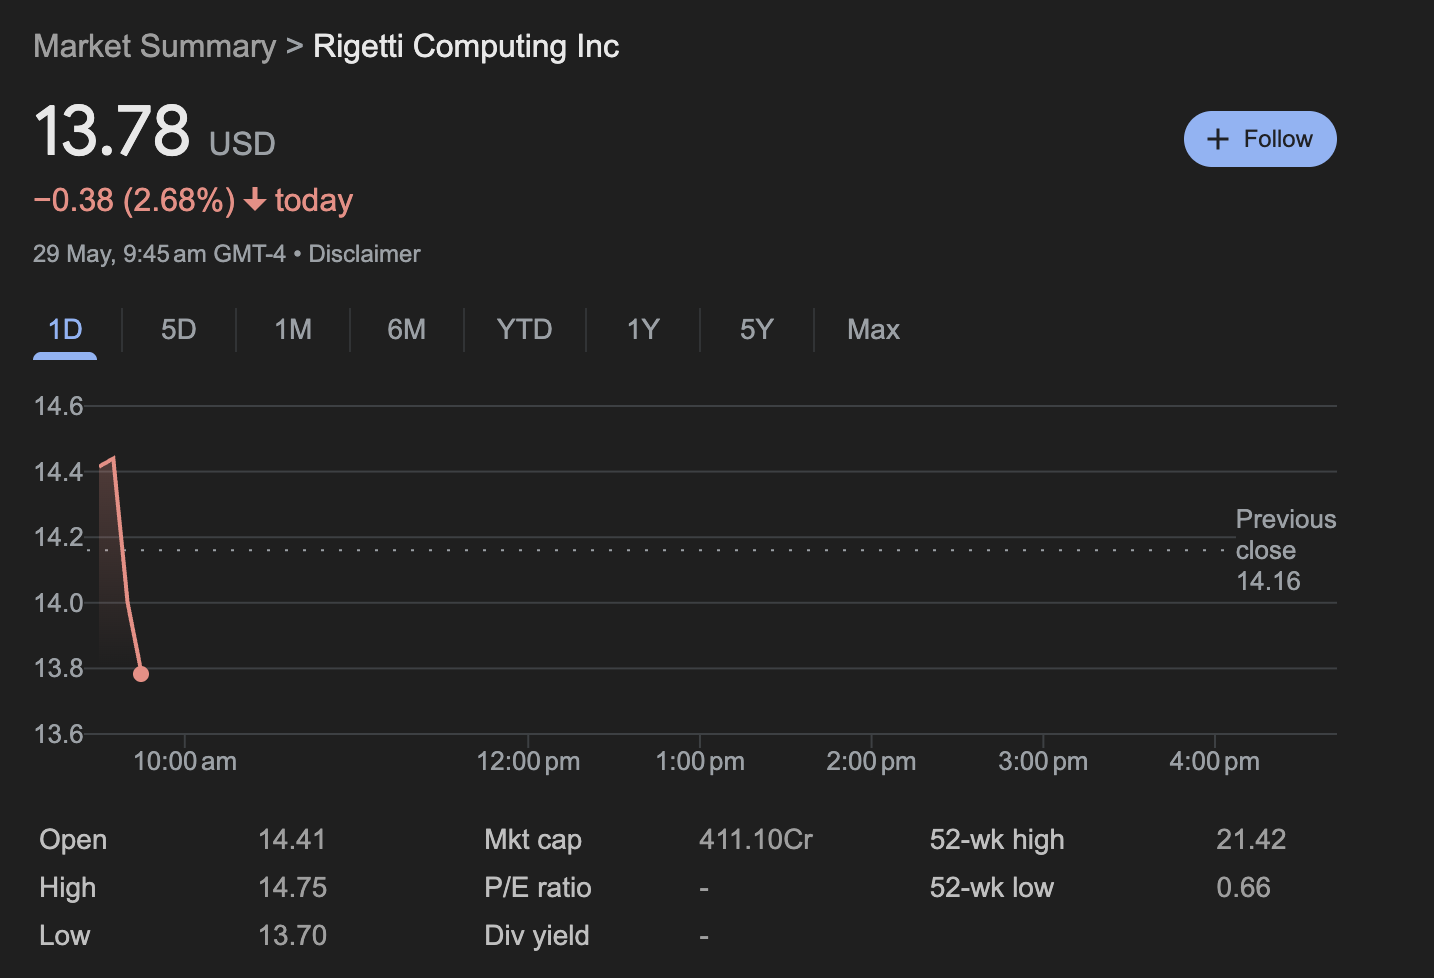Click the 14.6 y-axis label
Screen dimensions: 1434x978
click(58, 406)
